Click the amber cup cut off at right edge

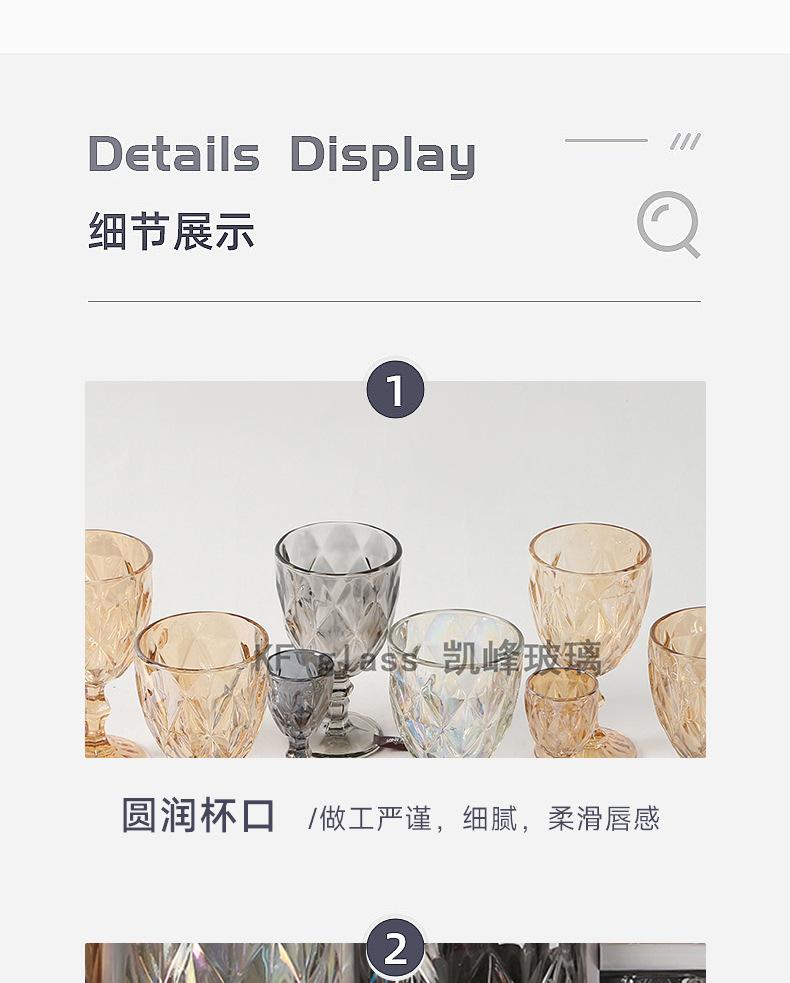tap(677, 681)
